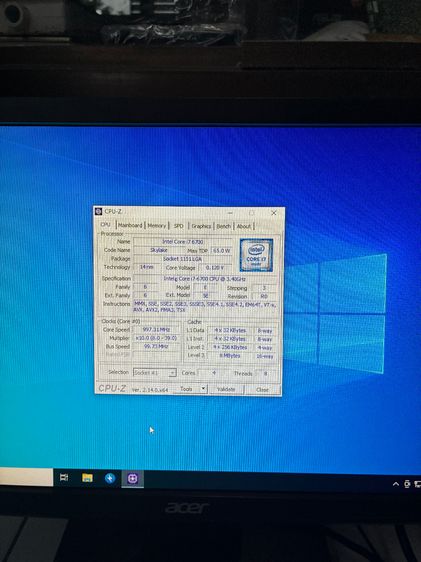The image size is (421, 562).
Task: Click the Level 2 4-way field
Action: coord(265,348)
